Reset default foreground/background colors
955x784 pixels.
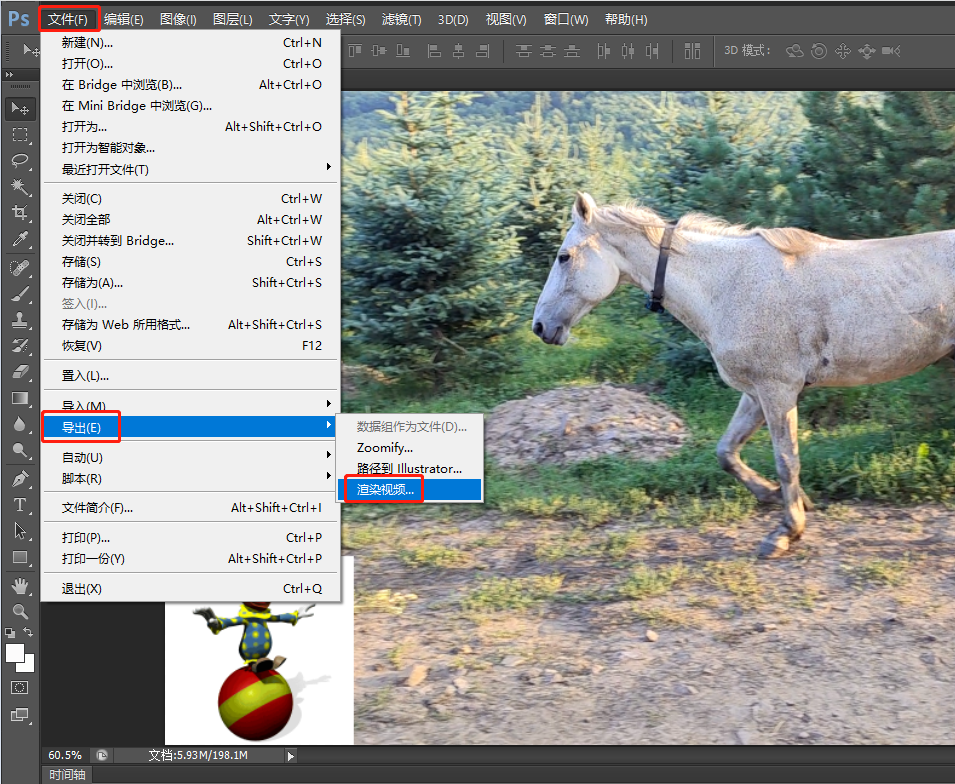pyautogui.click(x=10, y=633)
